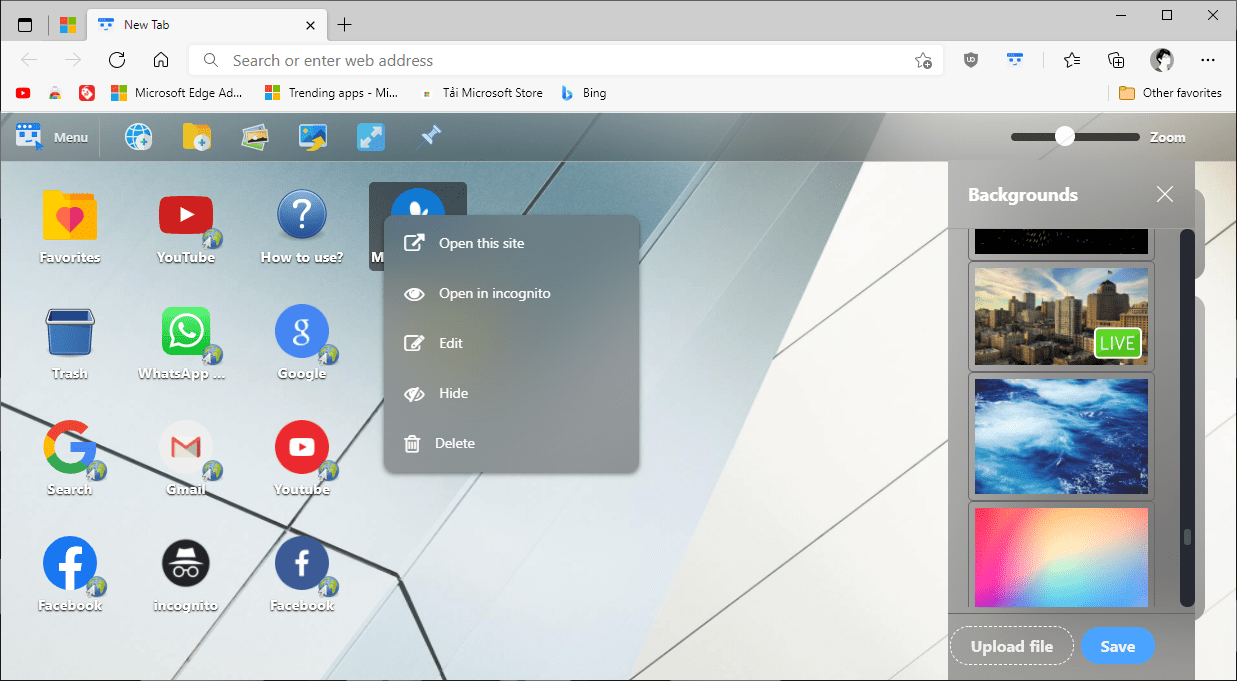Select the ocean waves background thumbnail
This screenshot has width=1237, height=681.
click(1060, 437)
